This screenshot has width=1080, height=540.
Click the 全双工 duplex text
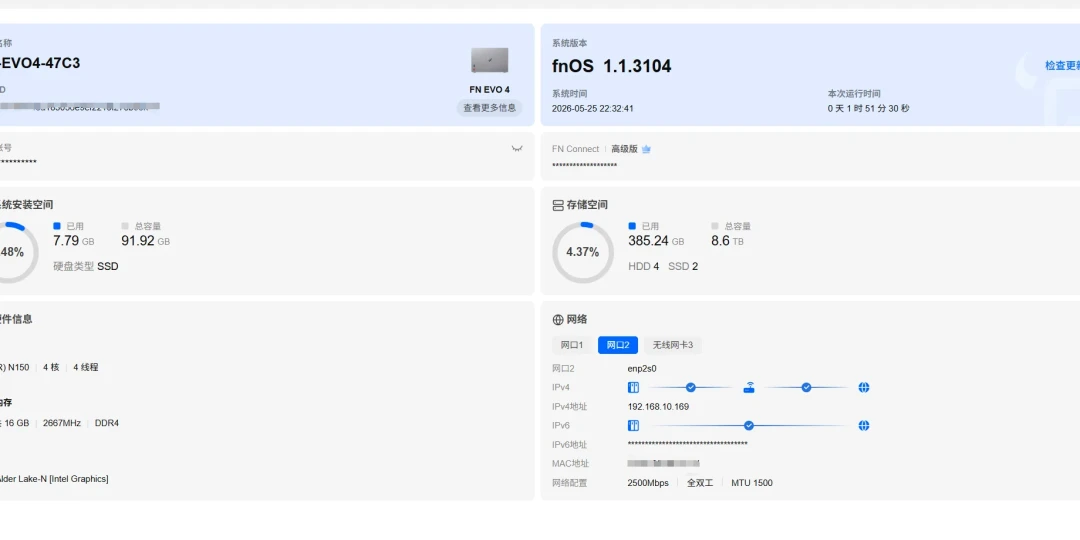tap(700, 483)
